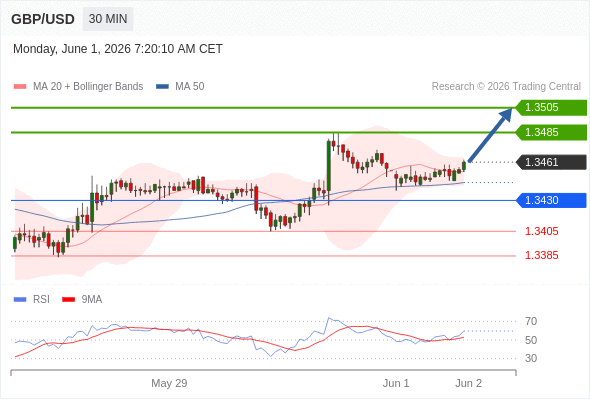
Task: Click the 'Jun 2' time axis label
Action: click(x=468, y=383)
